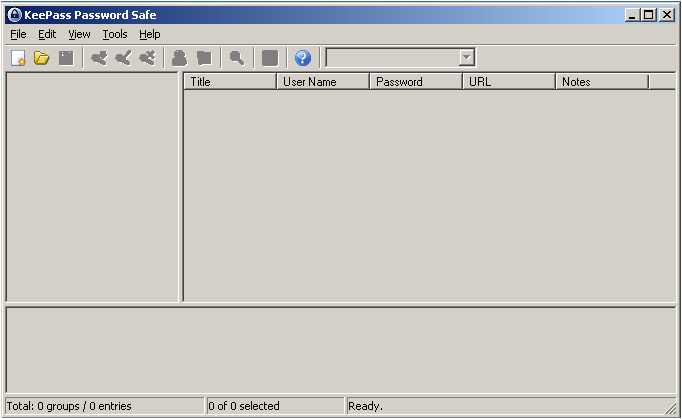Click the '0 of 0 selected' status text

(244, 406)
